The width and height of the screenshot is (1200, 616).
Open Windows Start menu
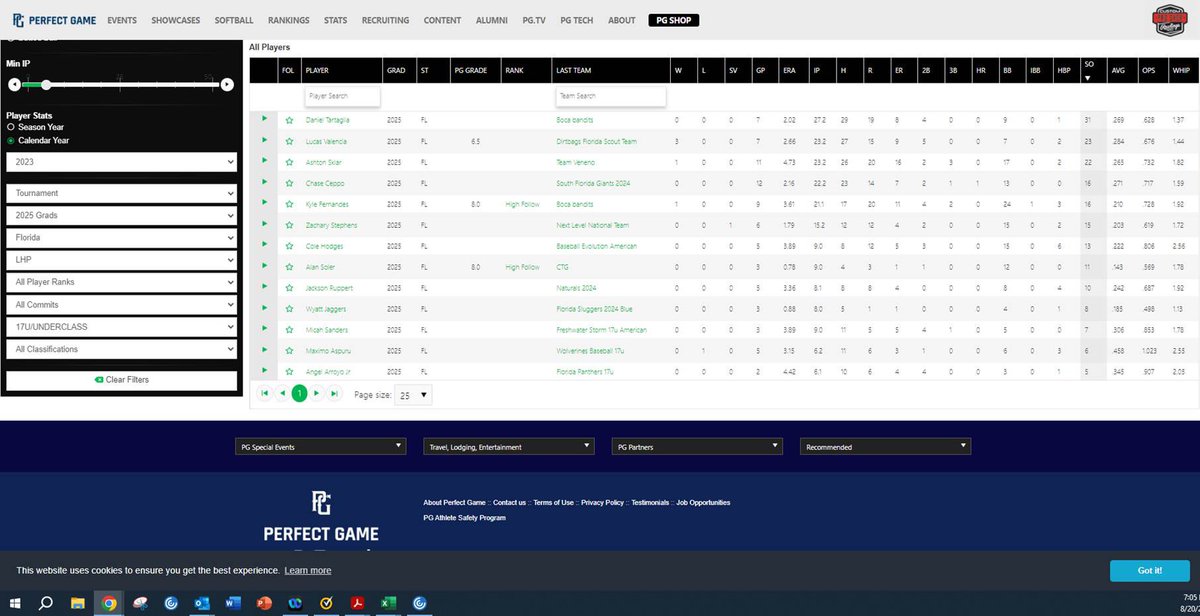(14, 603)
